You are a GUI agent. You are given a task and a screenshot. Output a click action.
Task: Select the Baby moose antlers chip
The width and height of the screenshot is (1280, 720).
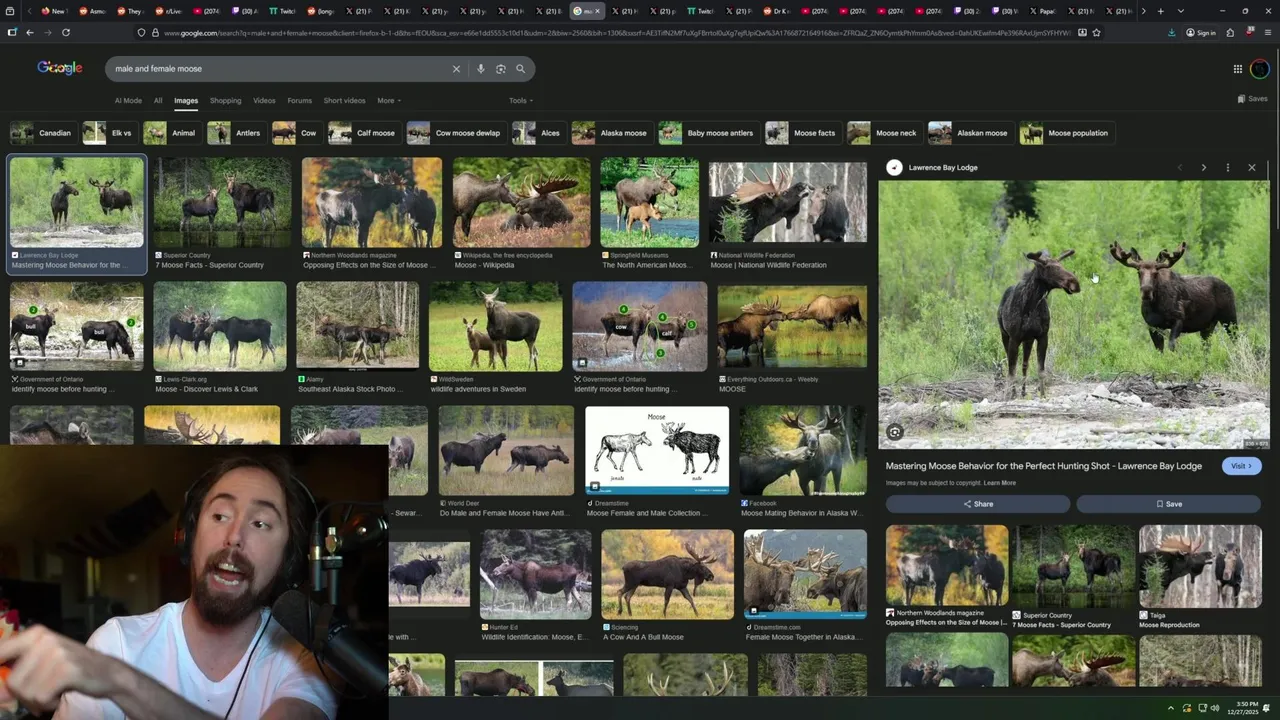pyautogui.click(x=707, y=133)
